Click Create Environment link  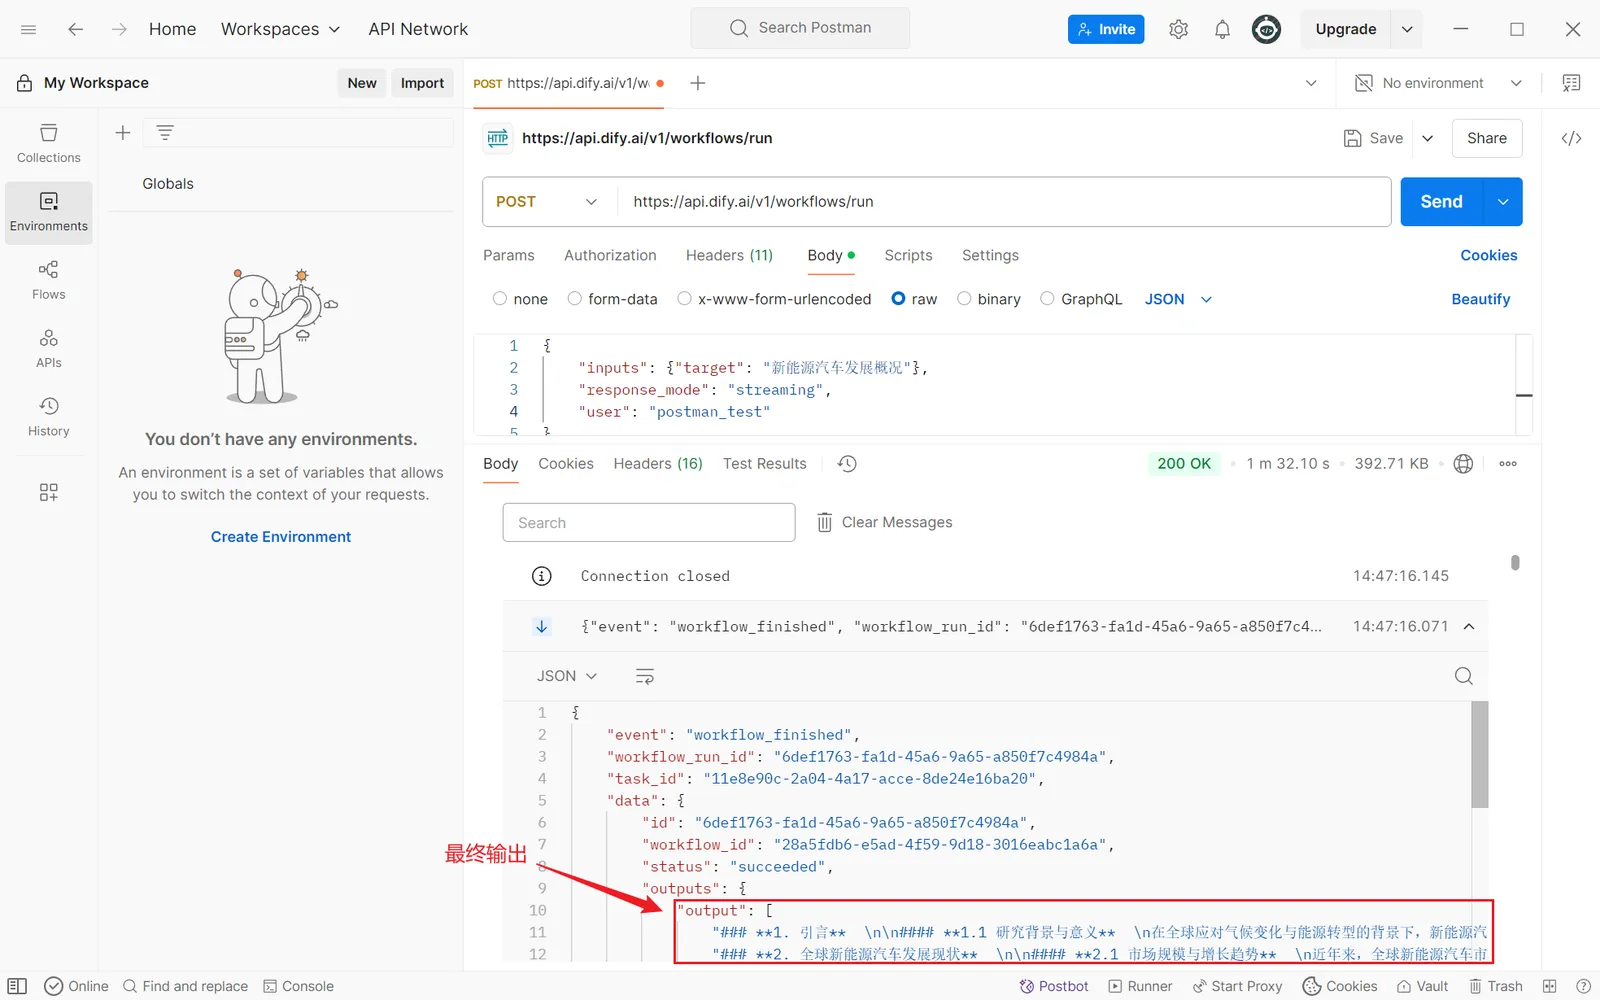click(x=281, y=537)
